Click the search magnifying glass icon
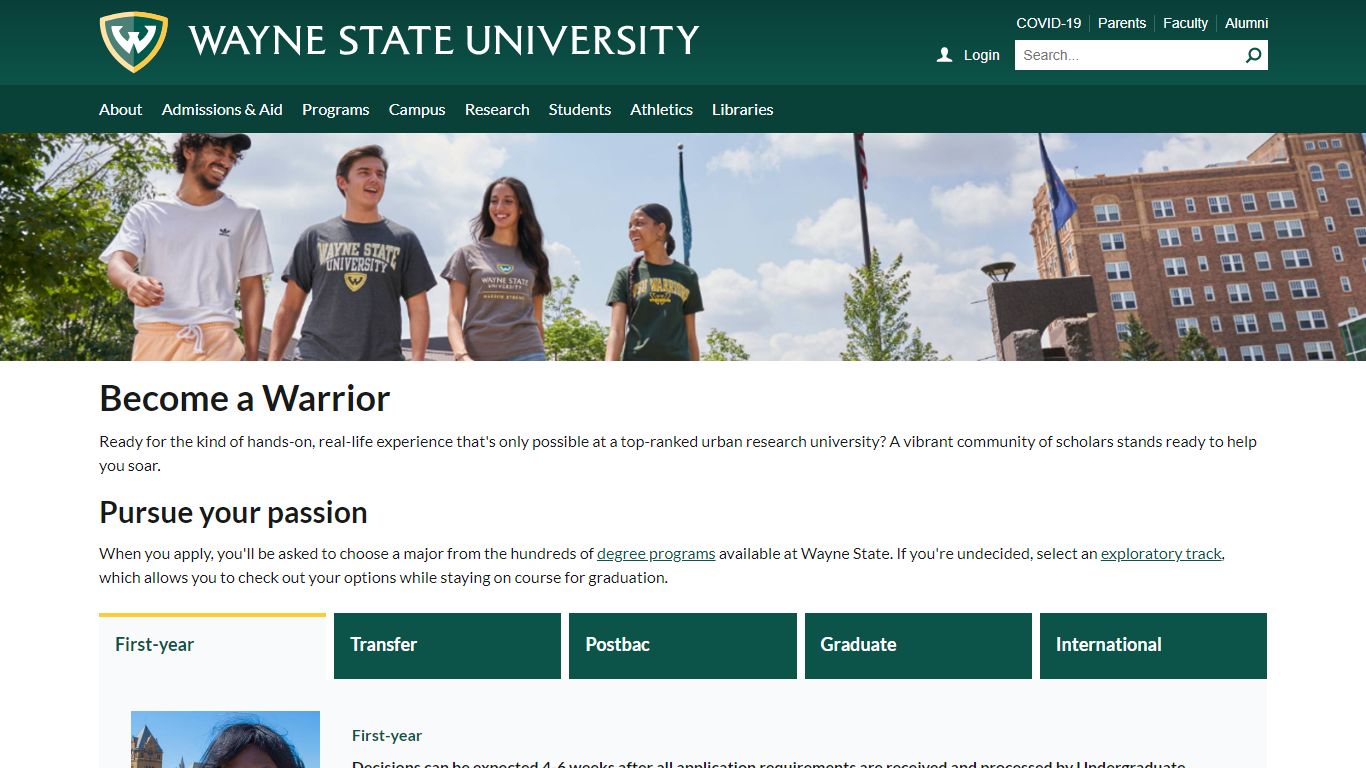Image resolution: width=1366 pixels, height=768 pixels. 1253,55
